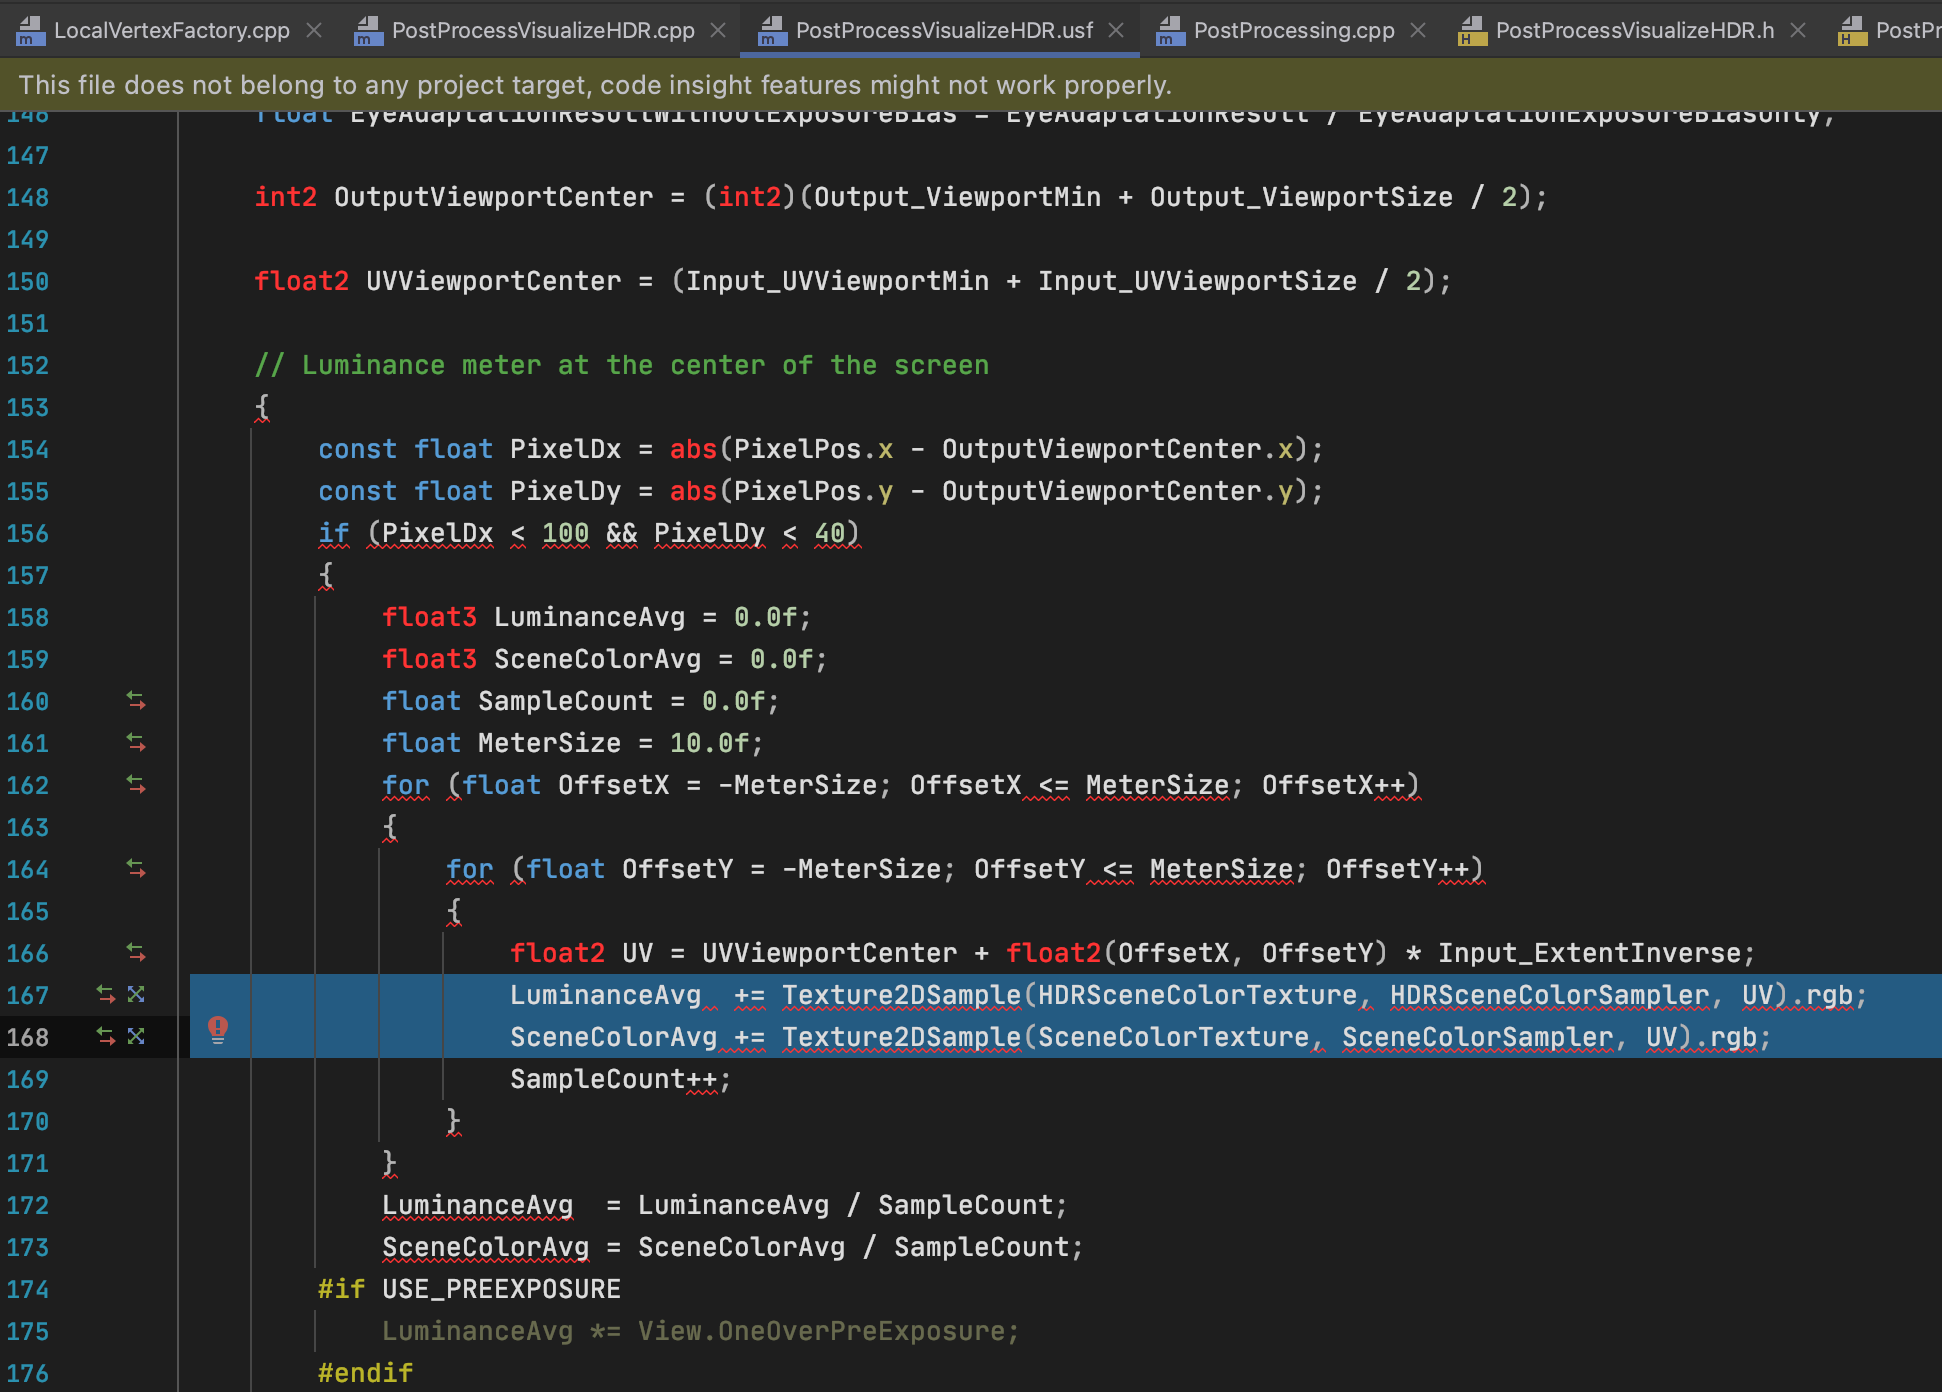Click the change marker arrows on line 161 gutter

tap(136, 743)
